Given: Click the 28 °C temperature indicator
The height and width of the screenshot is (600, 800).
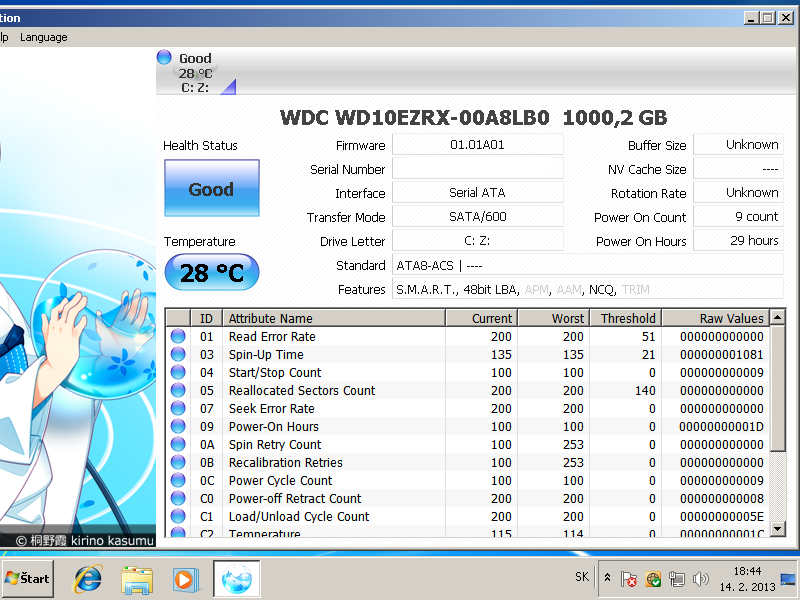Looking at the screenshot, I should [x=212, y=272].
